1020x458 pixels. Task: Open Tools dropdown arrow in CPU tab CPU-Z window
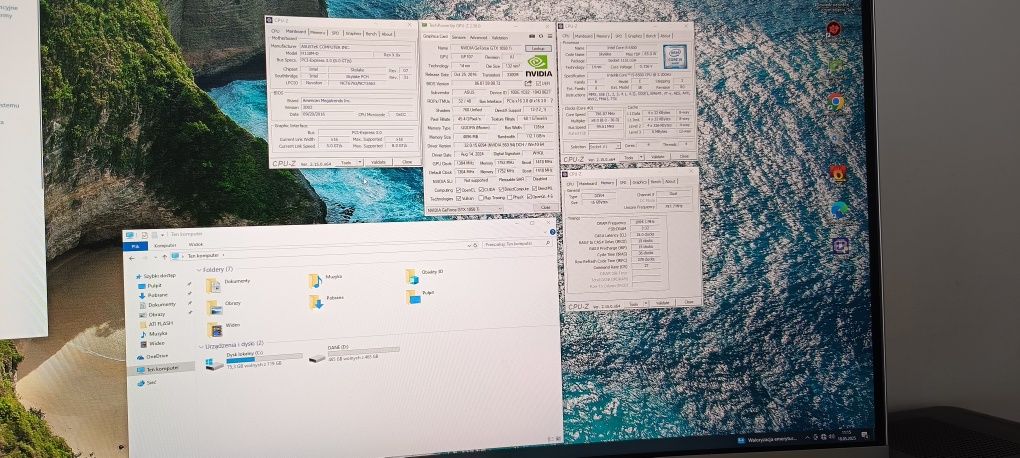[x=641, y=157]
